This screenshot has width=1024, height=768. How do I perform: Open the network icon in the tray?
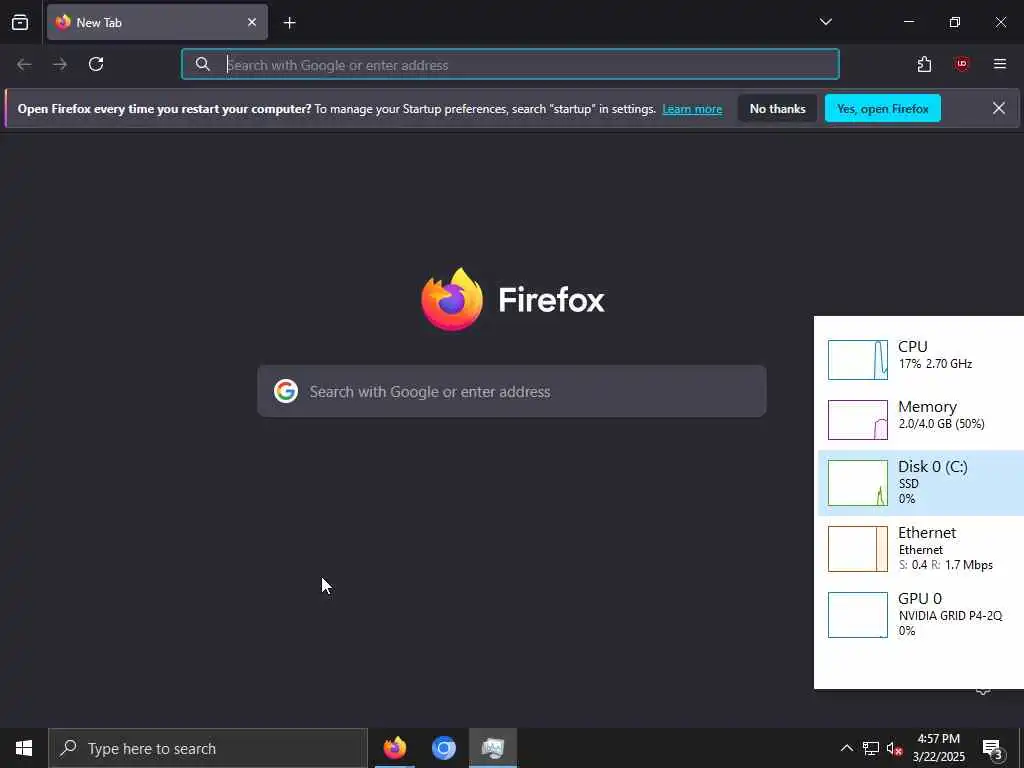pos(871,748)
